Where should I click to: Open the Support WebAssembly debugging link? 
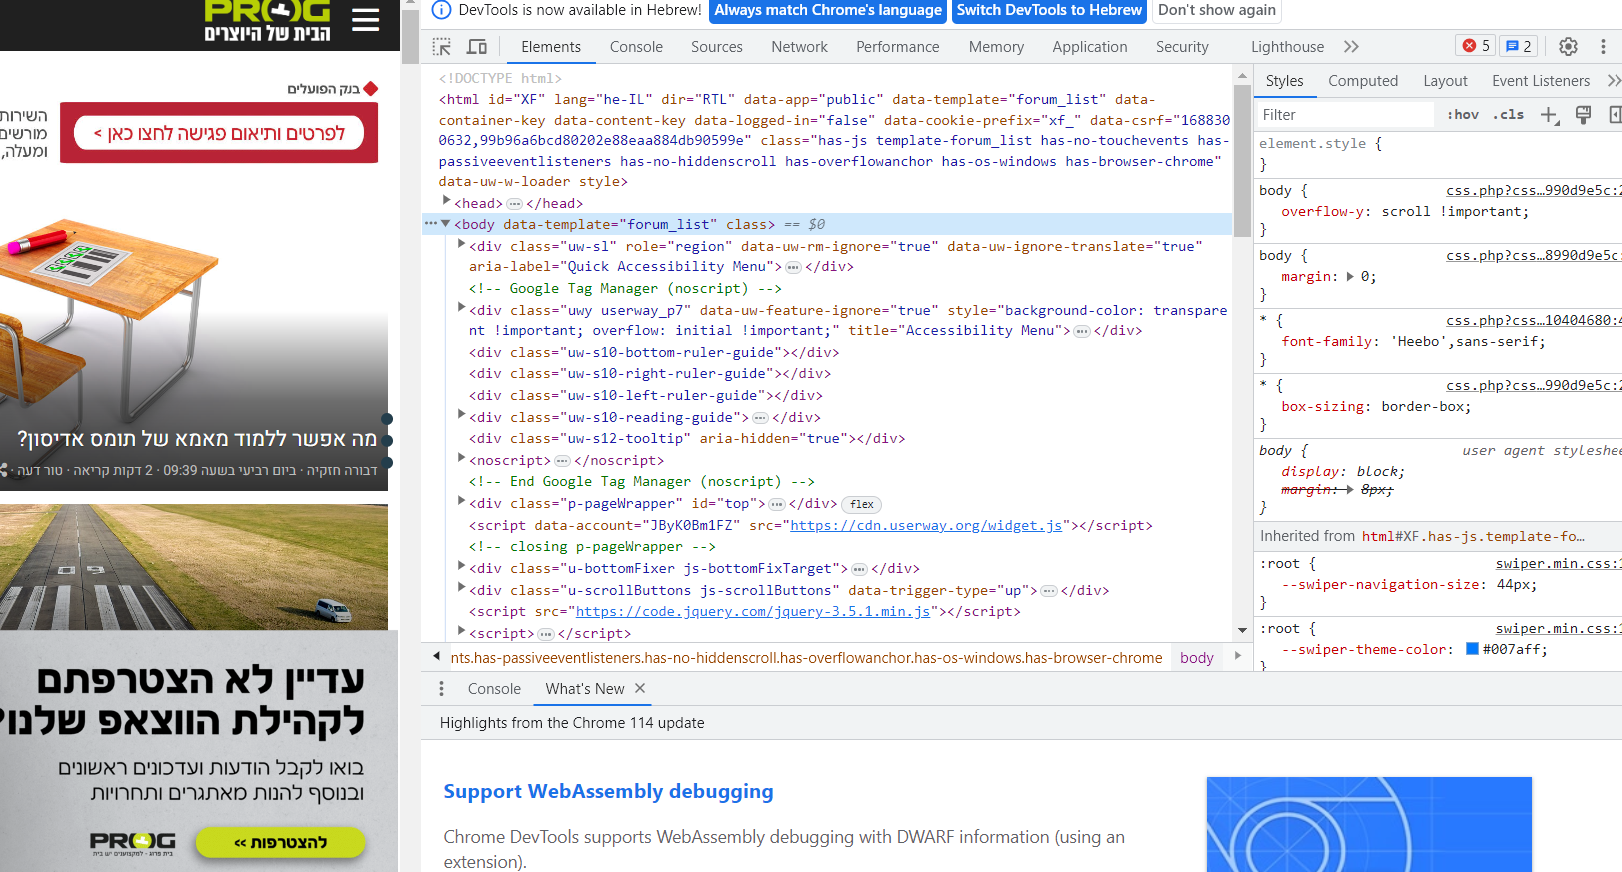(608, 791)
